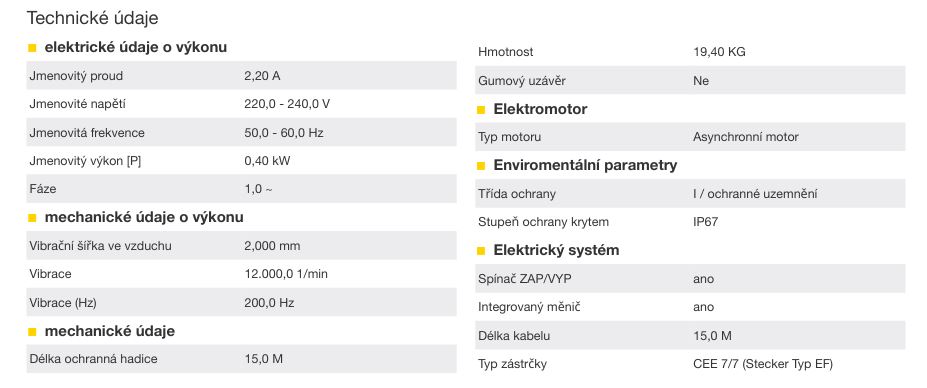Click yellow square beside mechanické údaje heading
Viewport: 927px width, 388px height.
tap(33, 332)
